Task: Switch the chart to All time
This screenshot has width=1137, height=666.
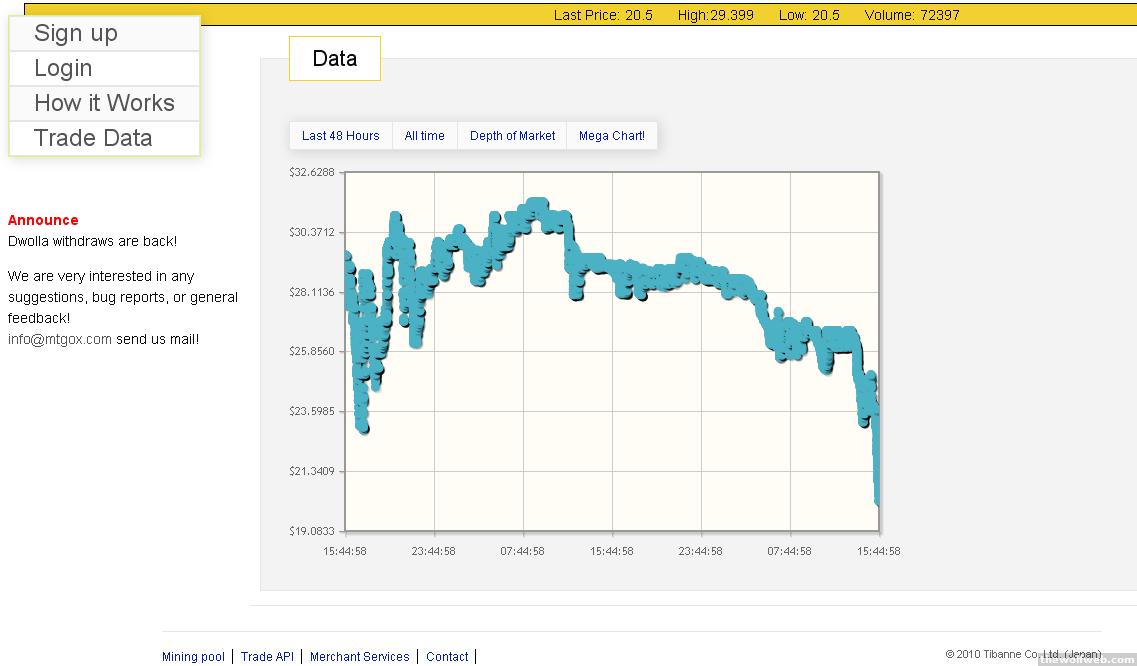Action: 424,136
